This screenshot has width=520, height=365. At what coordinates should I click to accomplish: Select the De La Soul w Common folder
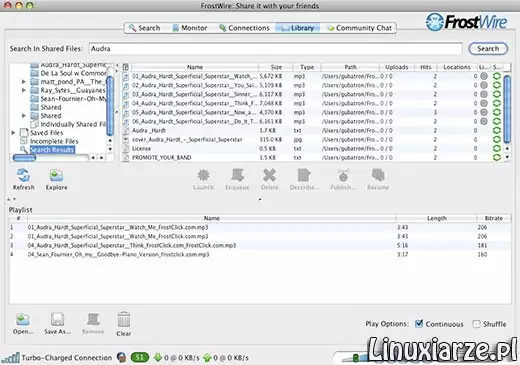(x=73, y=73)
